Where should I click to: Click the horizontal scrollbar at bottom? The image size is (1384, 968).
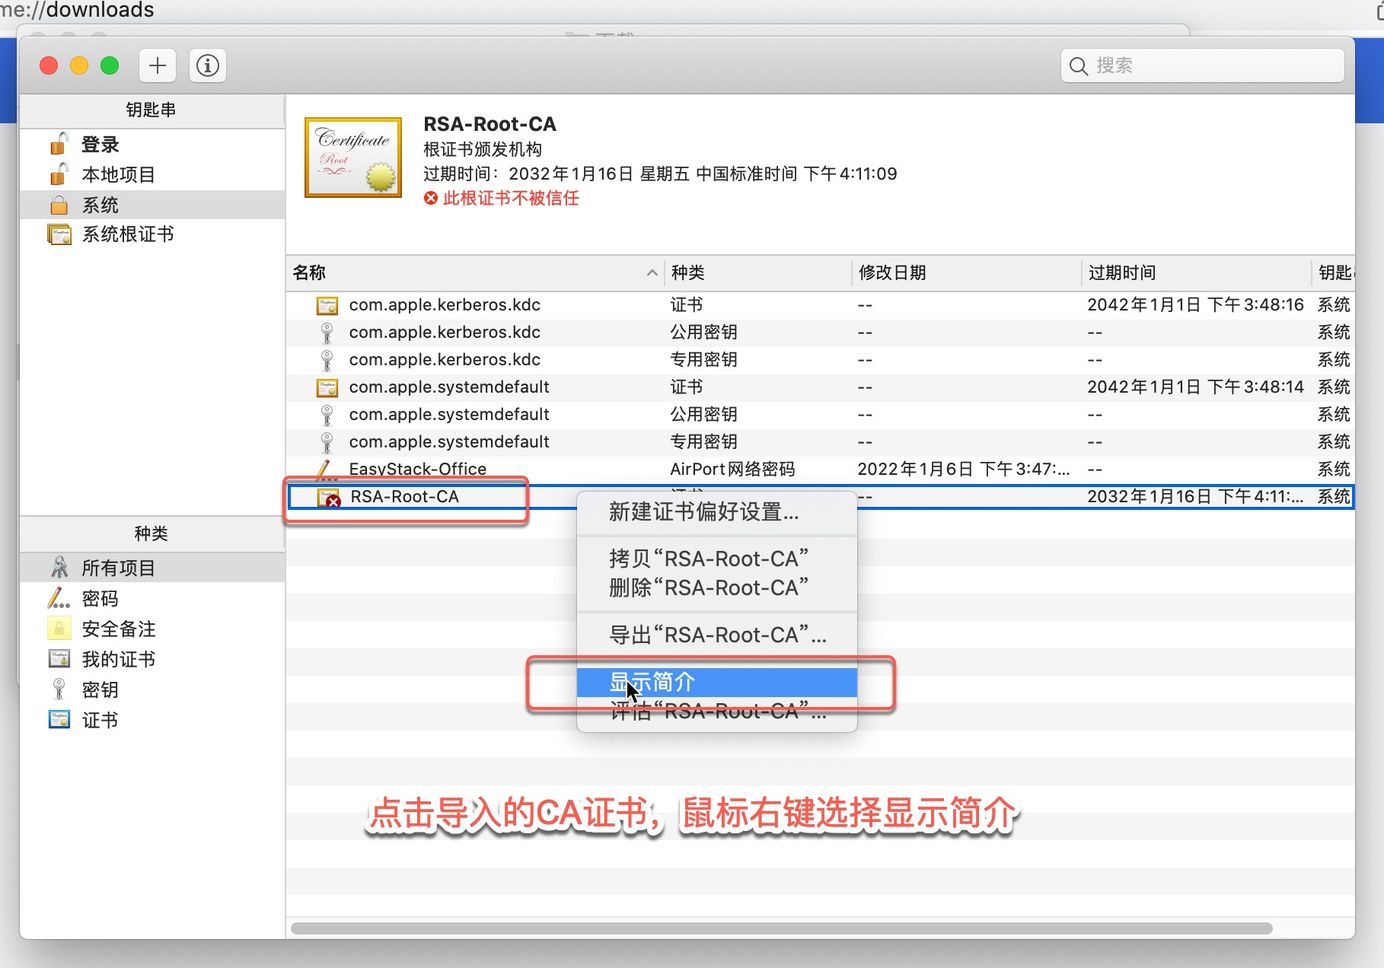(780, 929)
